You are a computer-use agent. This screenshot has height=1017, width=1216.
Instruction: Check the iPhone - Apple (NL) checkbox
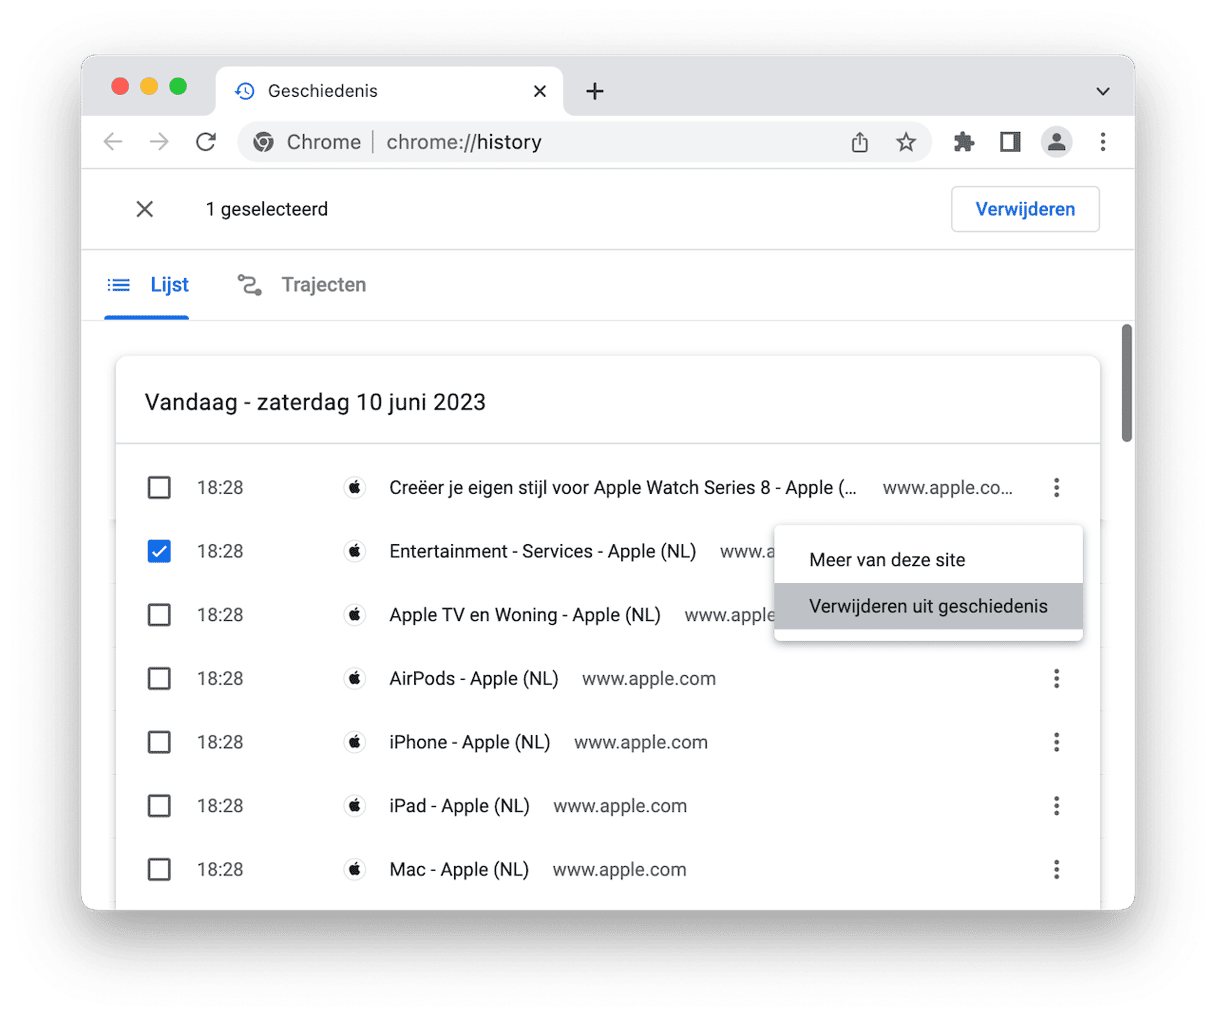(x=159, y=742)
